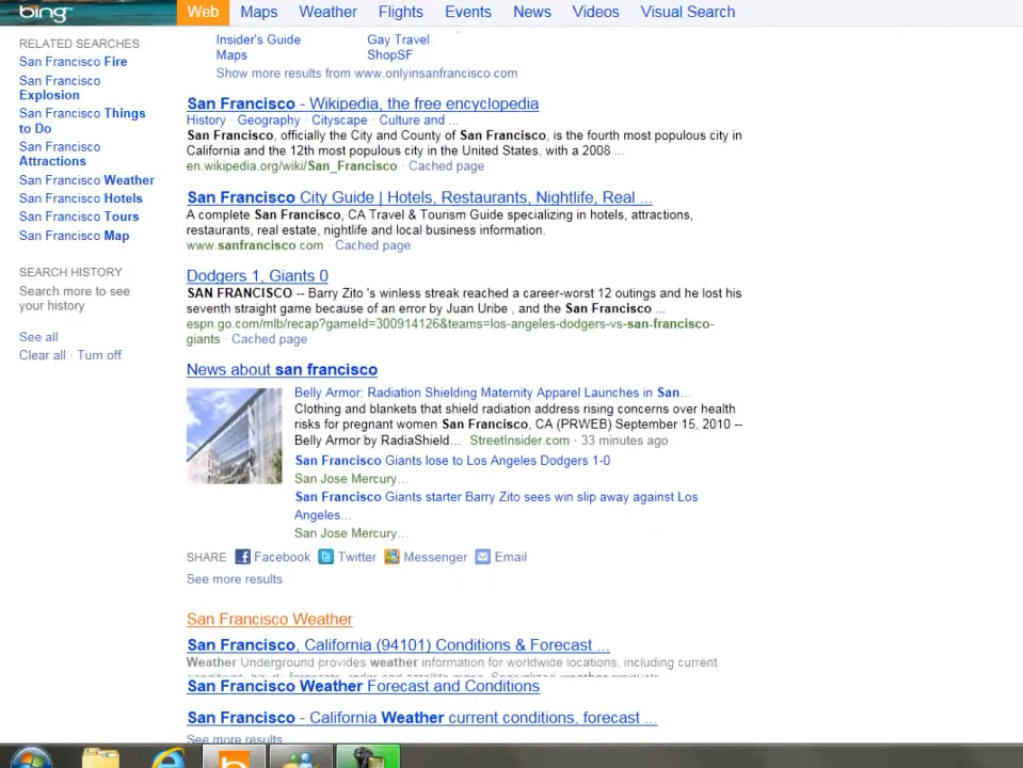Open Bing from the taskbar
This screenshot has width=1023, height=768.
coord(233,756)
